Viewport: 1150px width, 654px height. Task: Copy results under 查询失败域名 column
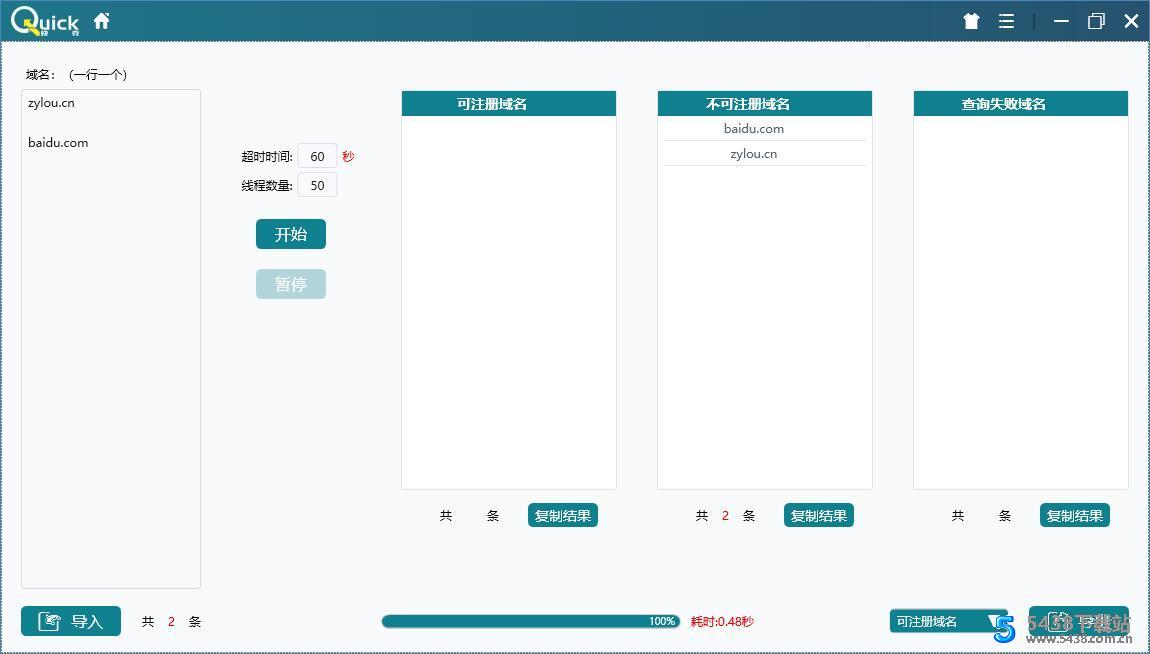pyautogui.click(x=1074, y=515)
